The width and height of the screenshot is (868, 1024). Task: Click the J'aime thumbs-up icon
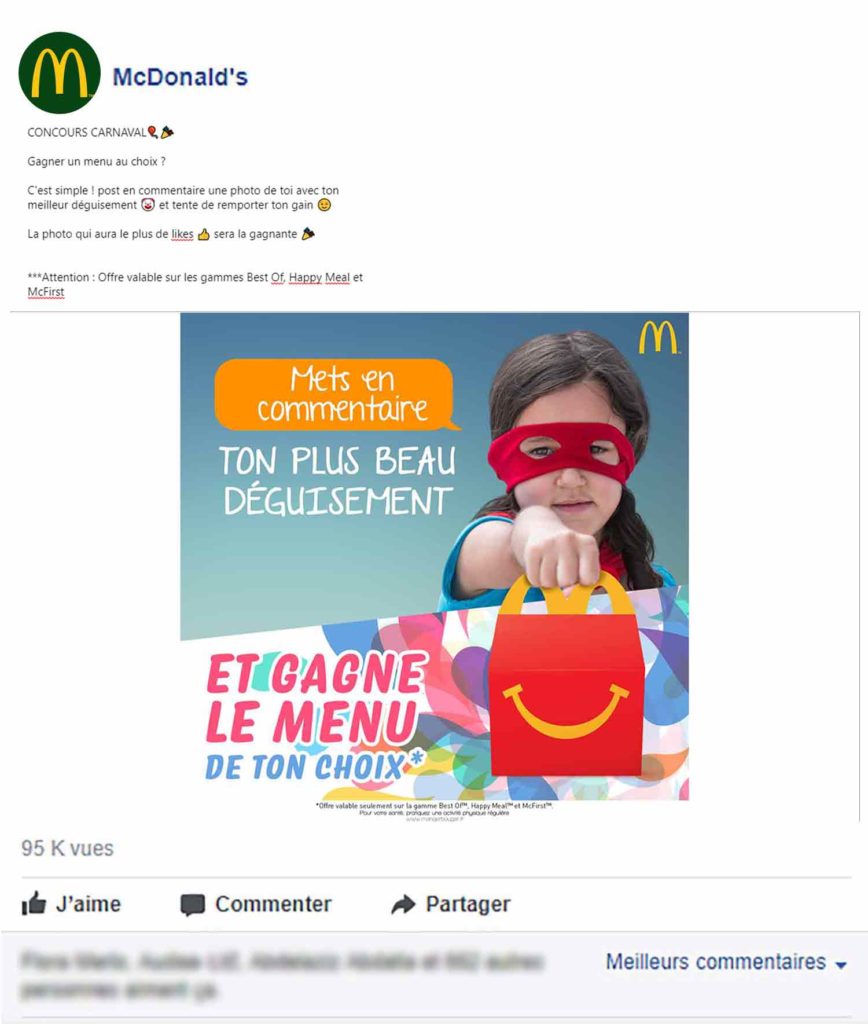[x=34, y=903]
